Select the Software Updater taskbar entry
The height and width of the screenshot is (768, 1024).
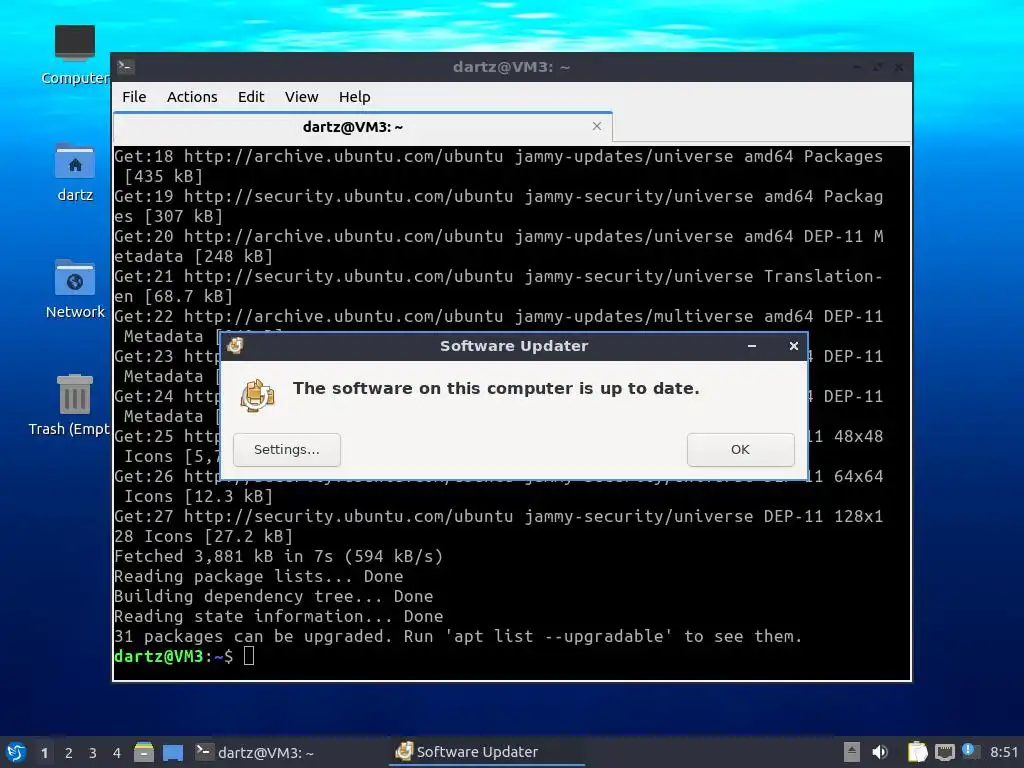(487, 752)
